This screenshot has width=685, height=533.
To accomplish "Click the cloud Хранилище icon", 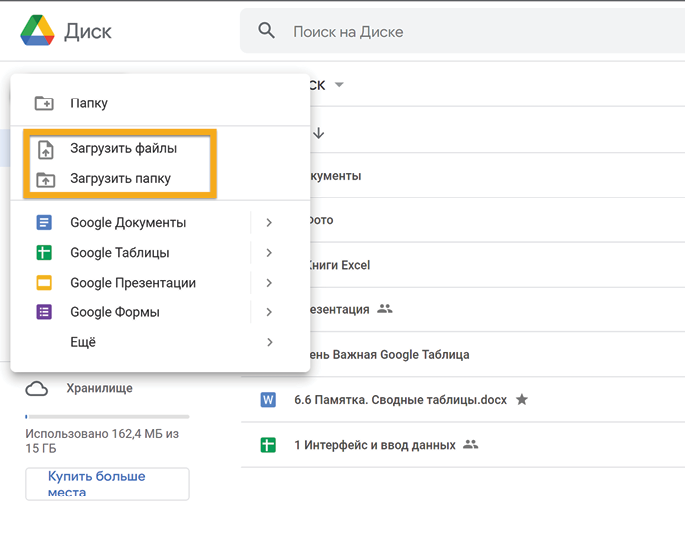I will coord(37,388).
